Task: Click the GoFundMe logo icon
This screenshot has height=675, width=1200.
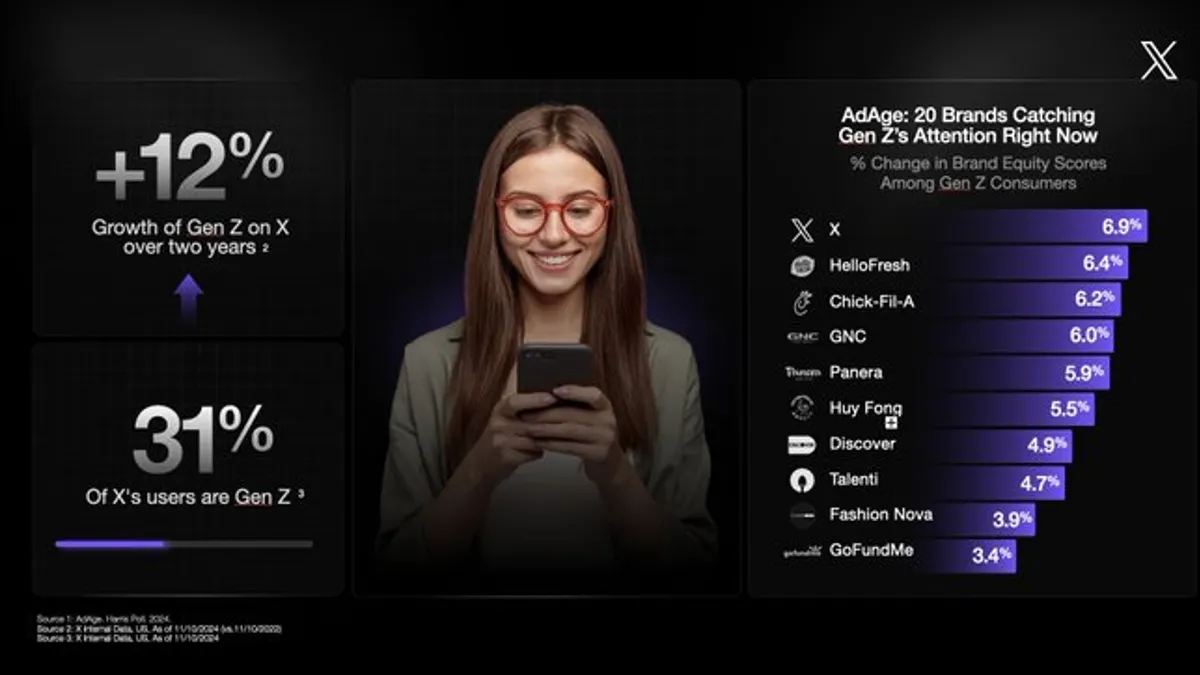Action: tap(802, 551)
